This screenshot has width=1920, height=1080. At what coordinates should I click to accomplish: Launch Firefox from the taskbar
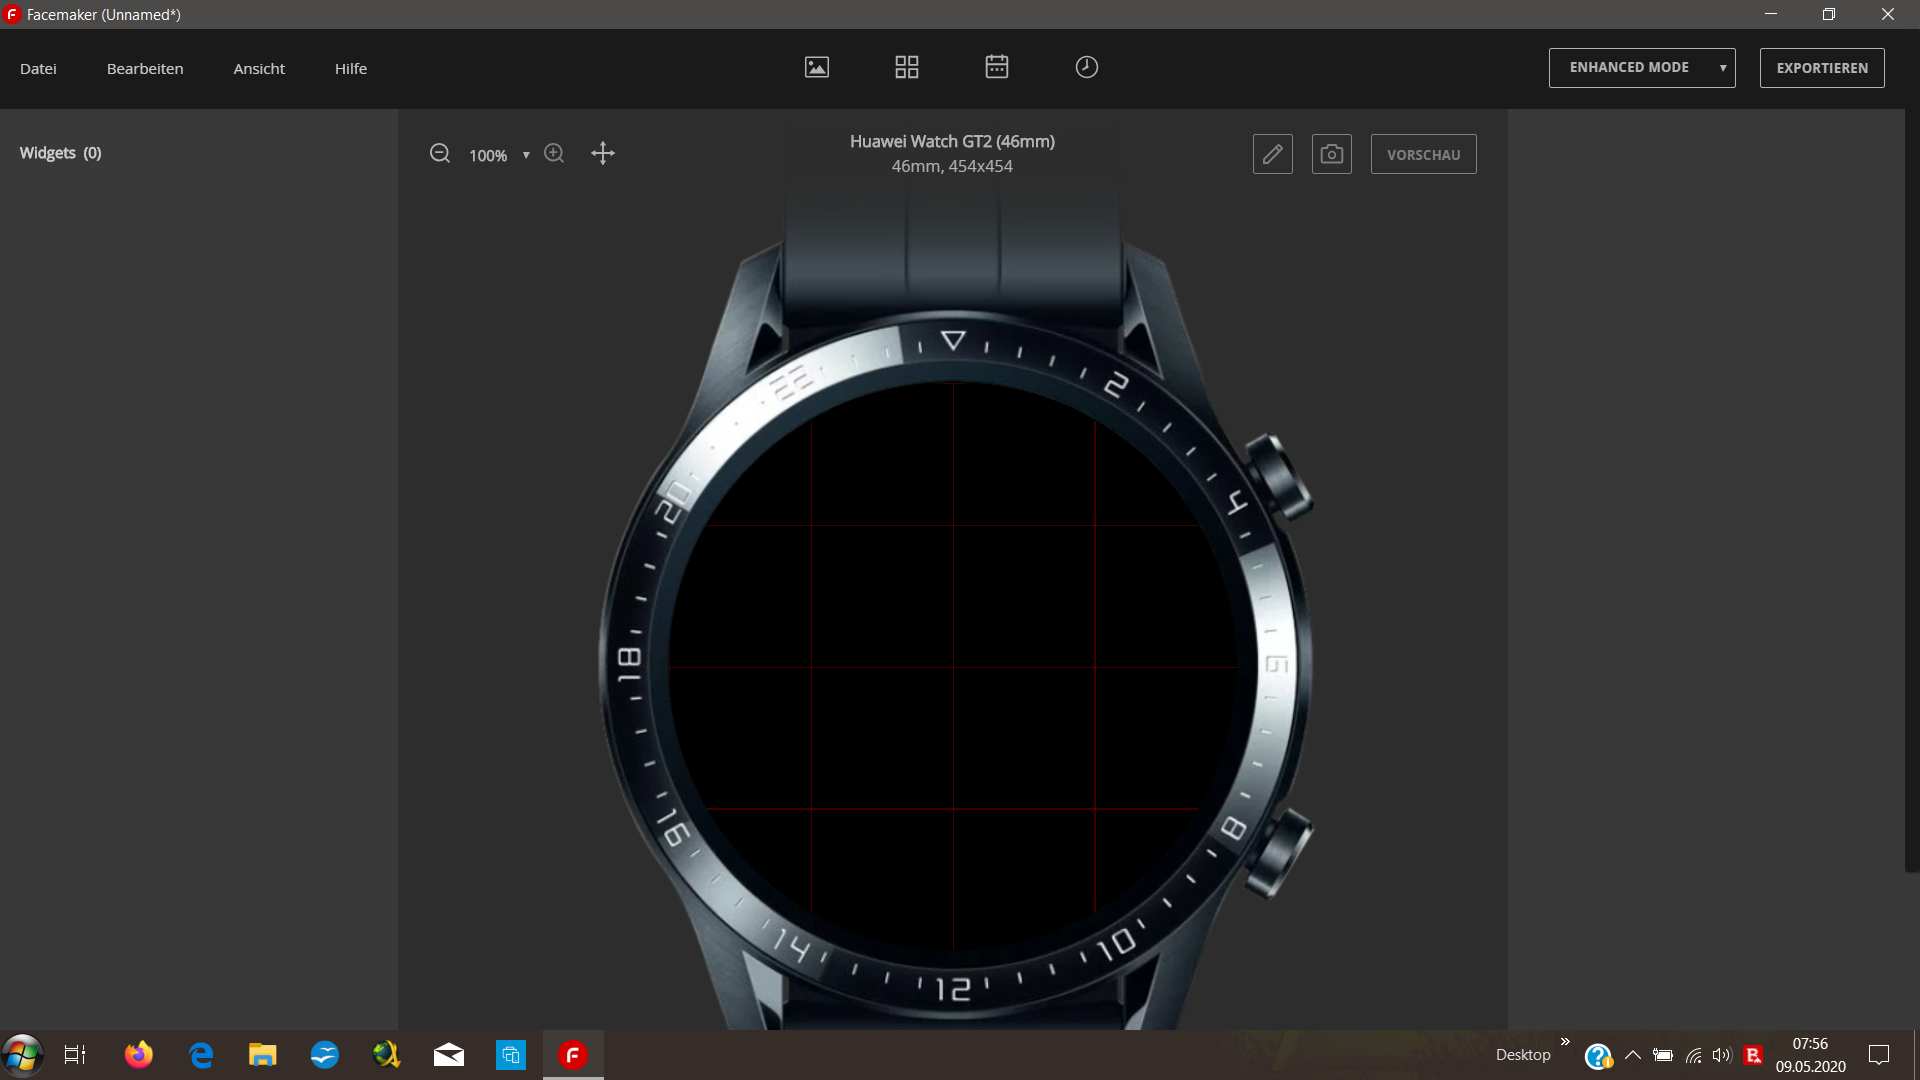[x=139, y=1055]
